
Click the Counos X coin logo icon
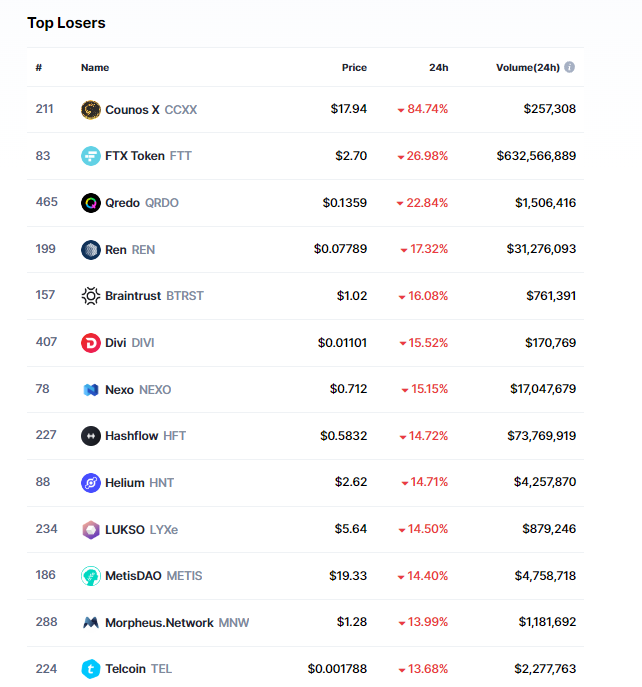(91, 109)
